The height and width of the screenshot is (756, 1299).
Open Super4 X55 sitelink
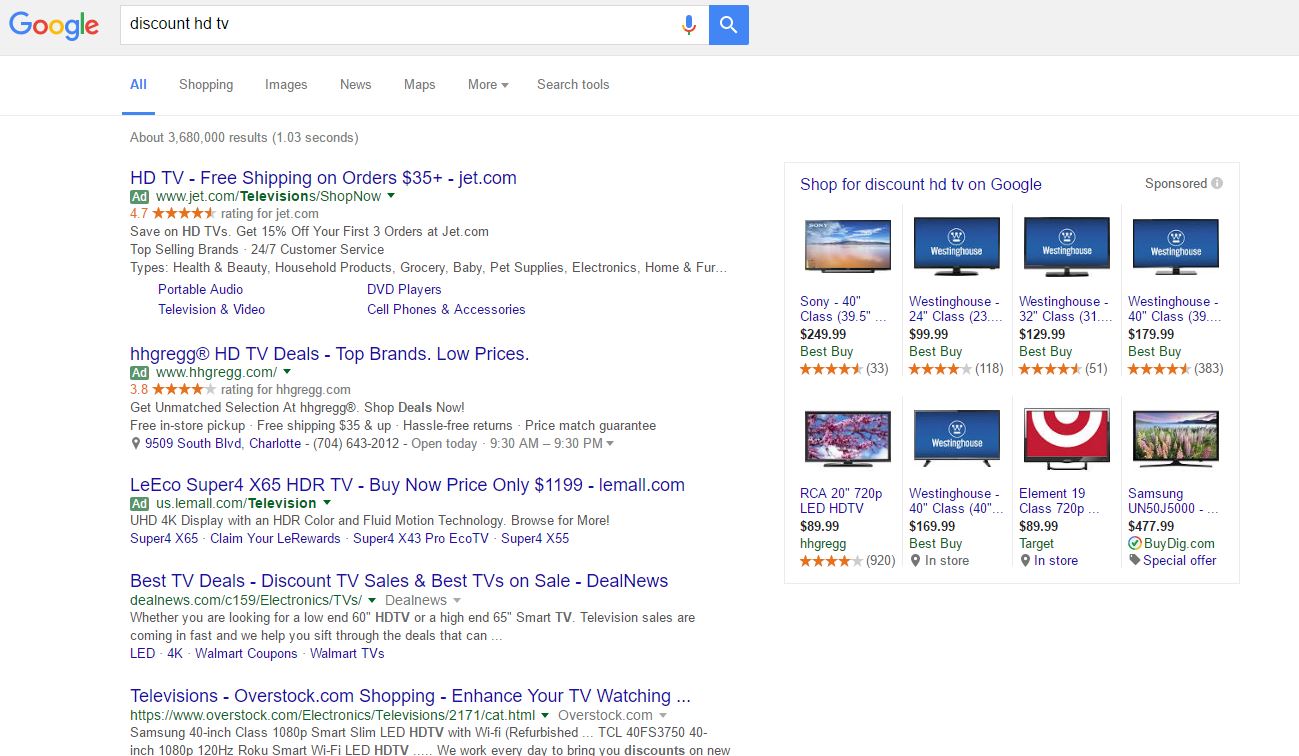(535, 539)
